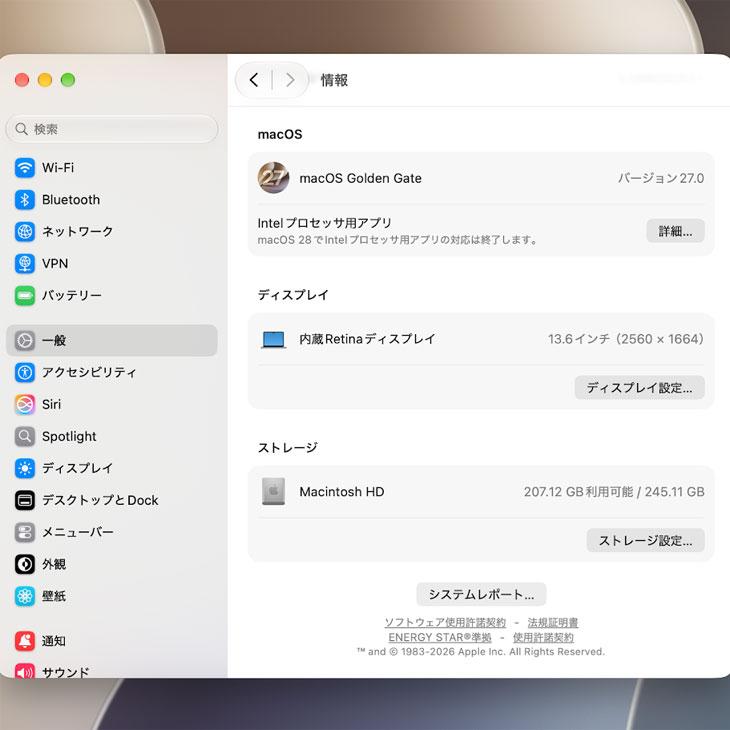Open the Spotlight magnifier icon
Viewport: 730px width, 730px height.
point(25,436)
